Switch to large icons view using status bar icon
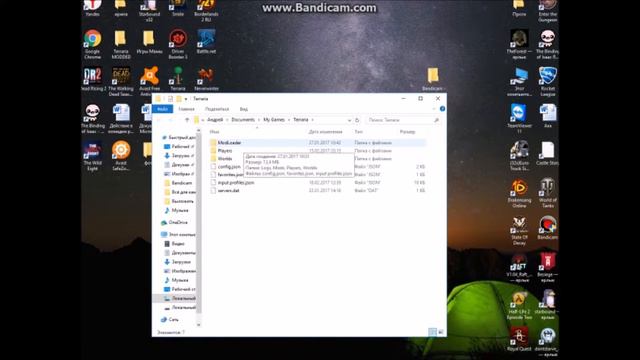 pyautogui.click(x=441, y=332)
